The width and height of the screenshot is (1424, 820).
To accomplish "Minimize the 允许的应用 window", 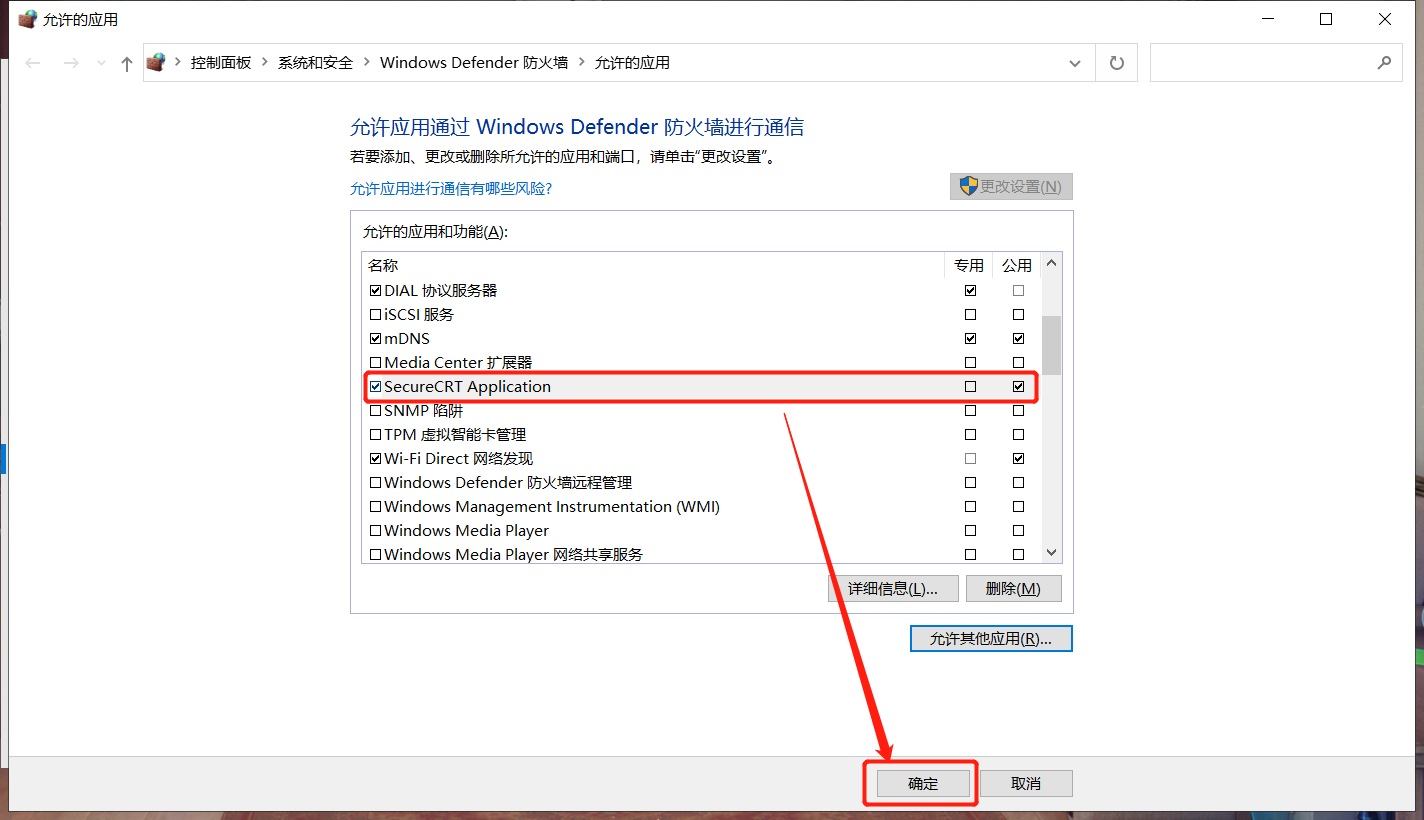I will click(x=1268, y=19).
